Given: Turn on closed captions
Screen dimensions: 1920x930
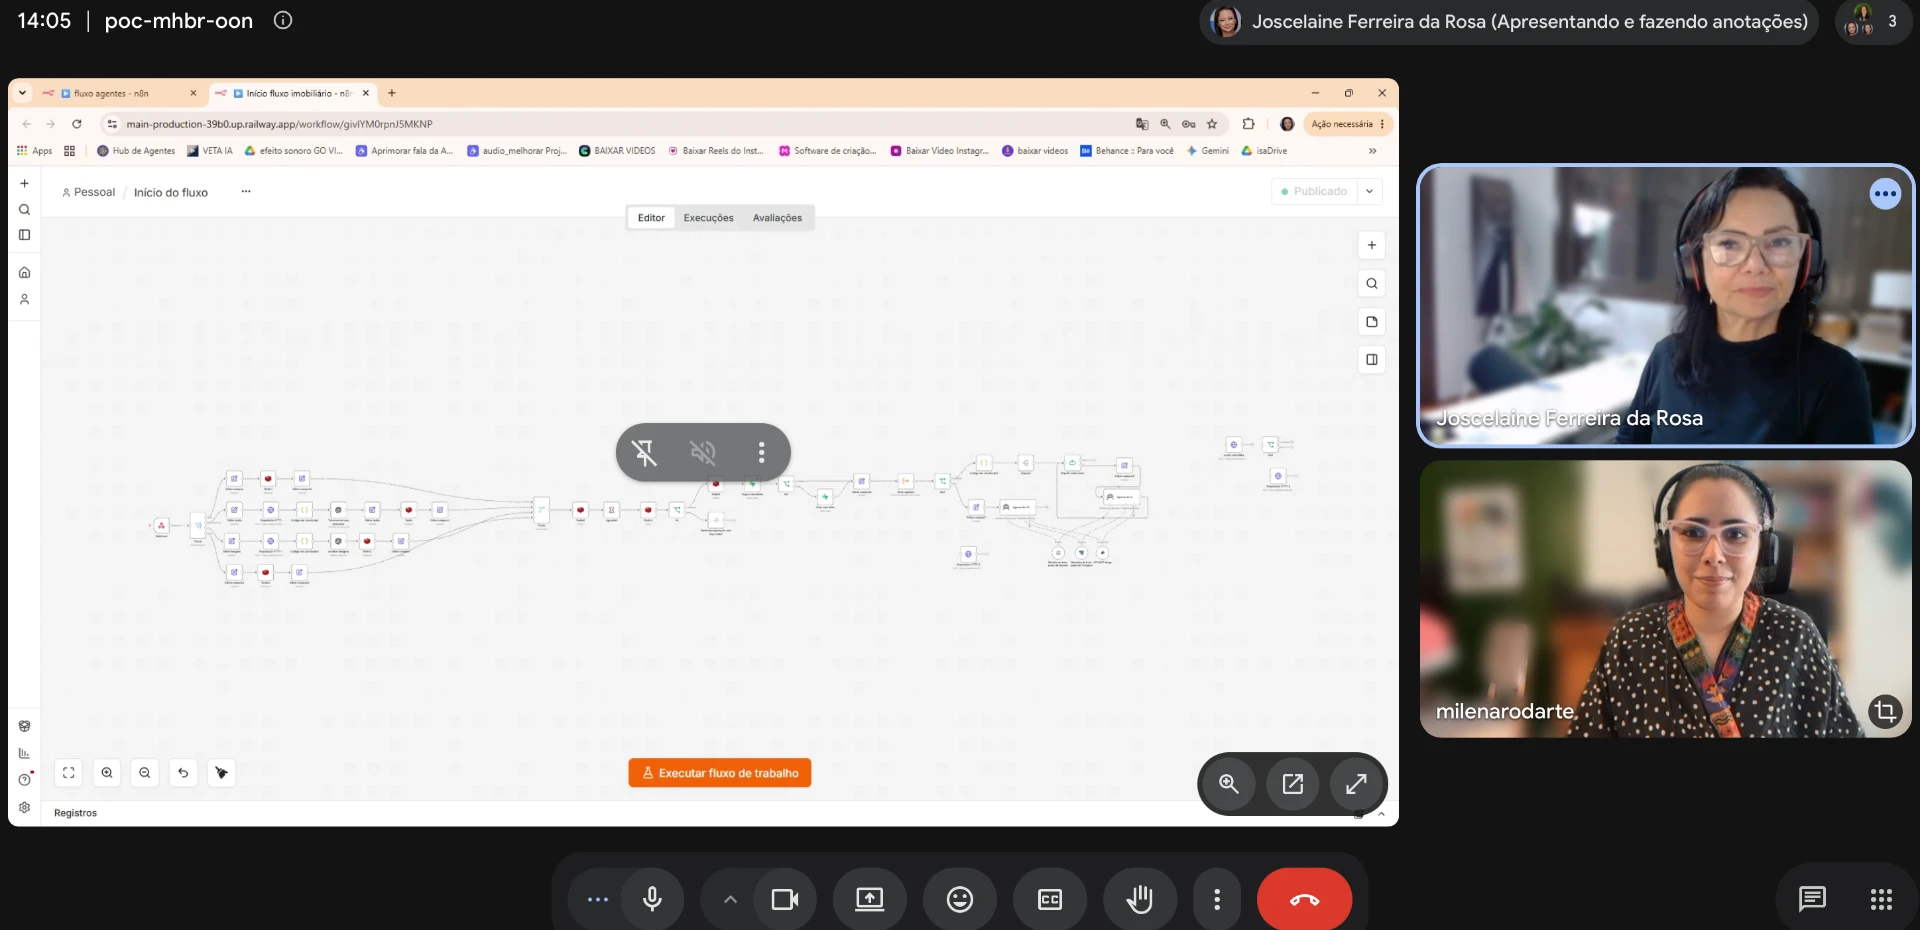Looking at the screenshot, I should point(1050,899).
